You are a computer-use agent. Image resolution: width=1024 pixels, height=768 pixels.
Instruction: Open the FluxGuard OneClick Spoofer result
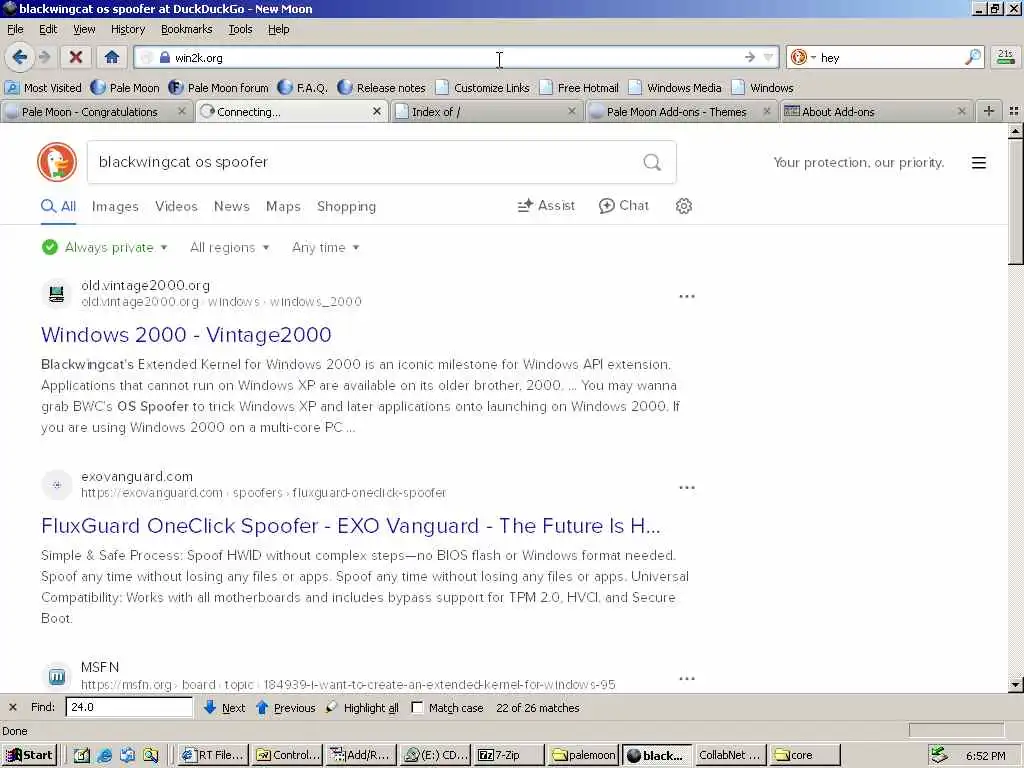(x=351, y=526)
